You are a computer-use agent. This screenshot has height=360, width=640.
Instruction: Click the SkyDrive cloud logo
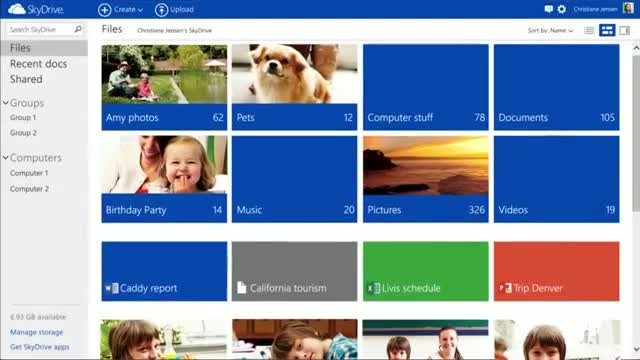pos(17,9)
